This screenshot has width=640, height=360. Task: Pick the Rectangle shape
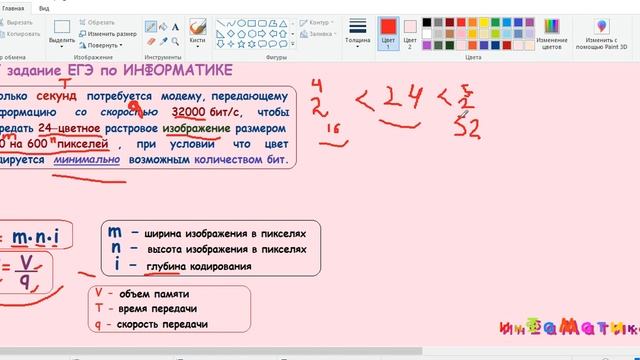tap(252, 24)
